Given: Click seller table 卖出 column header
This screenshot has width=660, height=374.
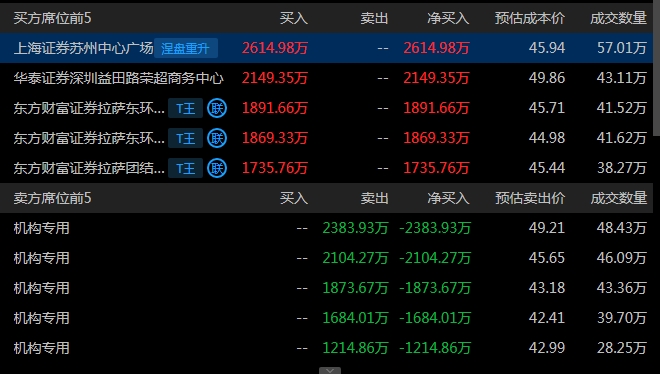Looking at the screenshot, I should click(x=374, y=198).
